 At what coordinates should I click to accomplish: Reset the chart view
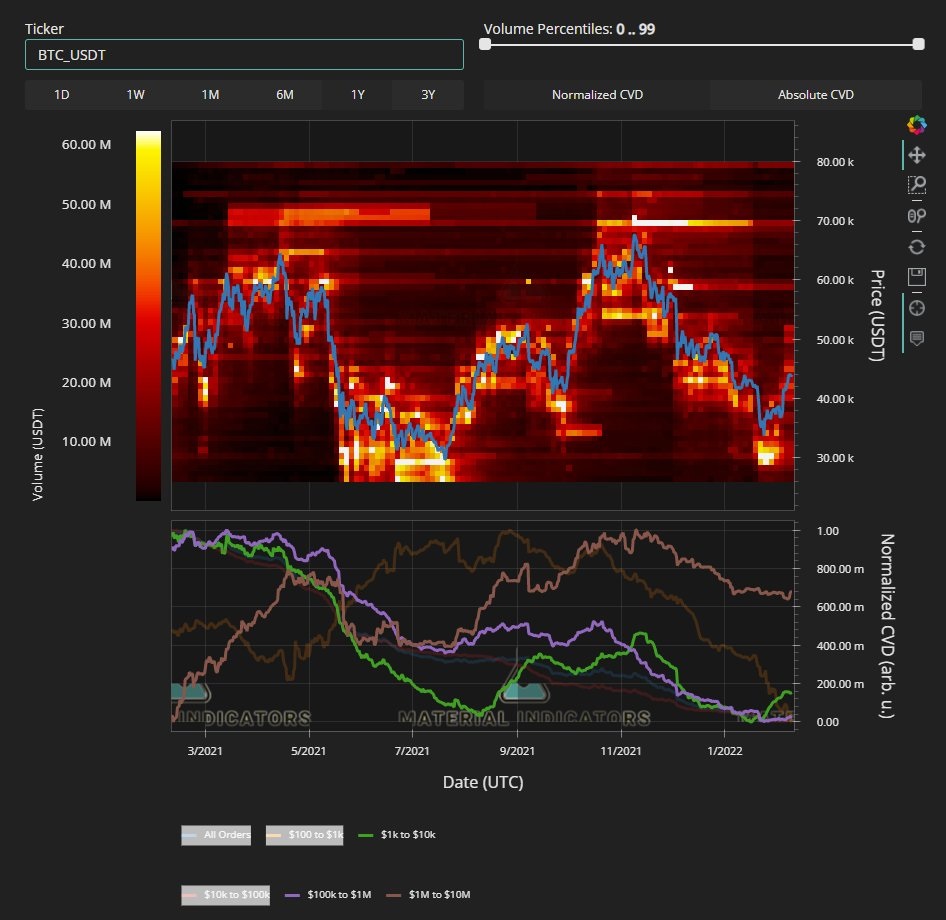916,247
